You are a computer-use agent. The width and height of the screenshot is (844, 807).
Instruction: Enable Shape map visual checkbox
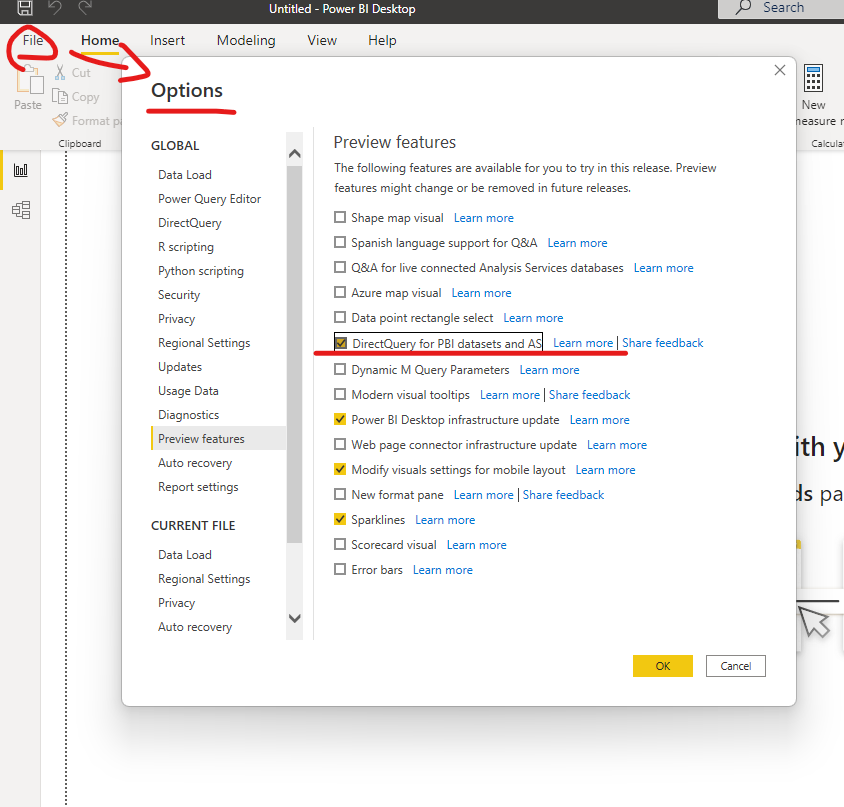pyautogui.click(x=340, y=217)
